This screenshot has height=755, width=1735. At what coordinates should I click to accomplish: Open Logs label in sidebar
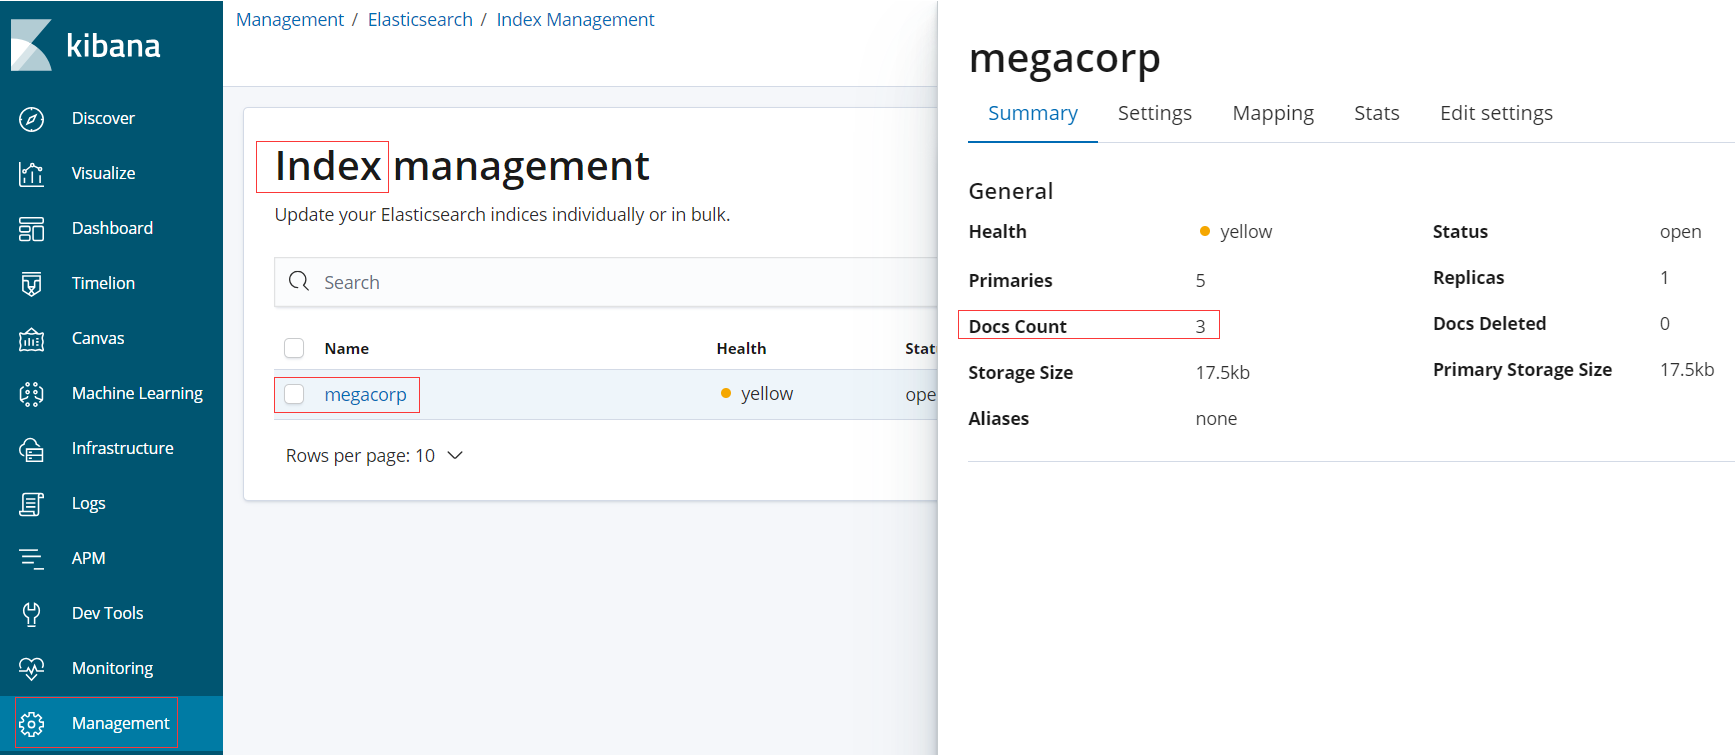(88, 503)
